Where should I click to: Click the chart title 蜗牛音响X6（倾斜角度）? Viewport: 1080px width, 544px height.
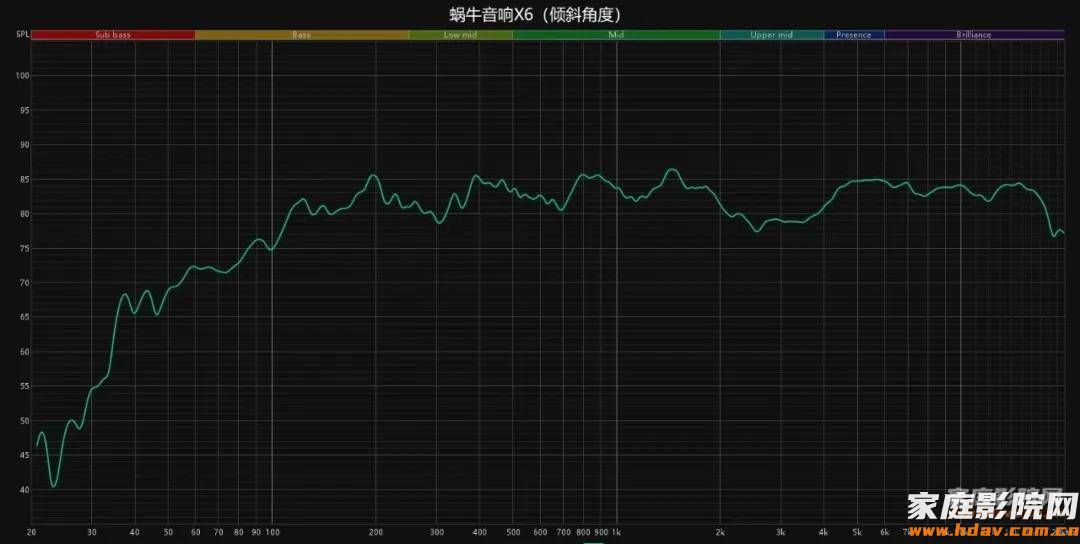tap(535, 14)
